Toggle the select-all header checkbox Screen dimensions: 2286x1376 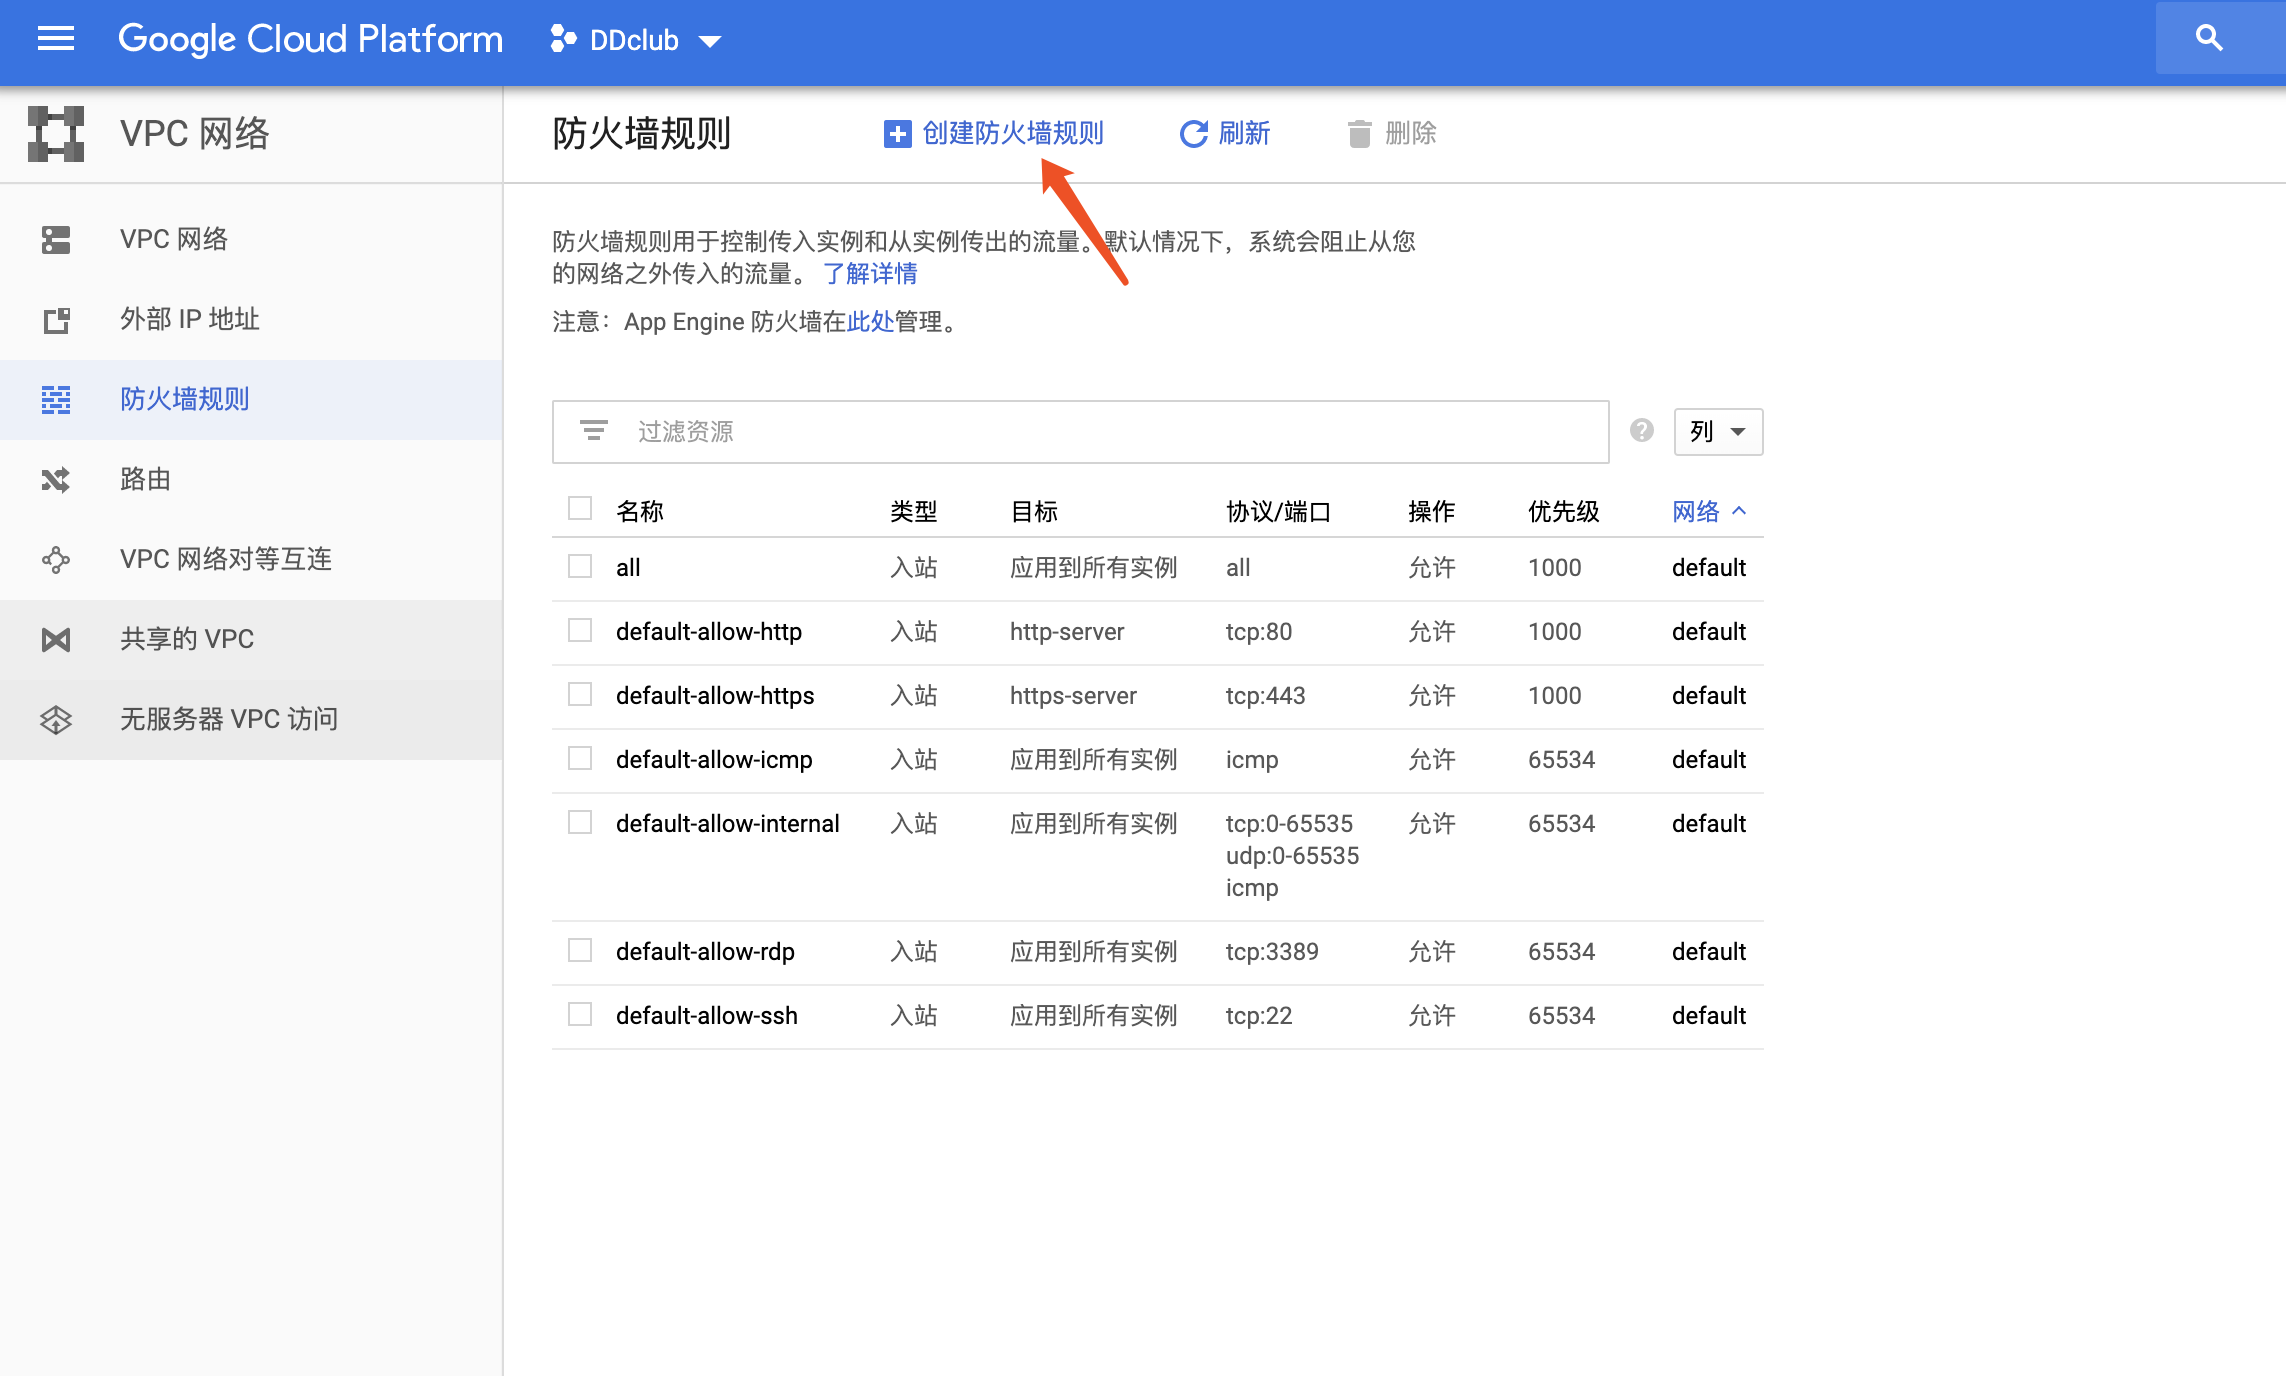[x=580, y=508]
